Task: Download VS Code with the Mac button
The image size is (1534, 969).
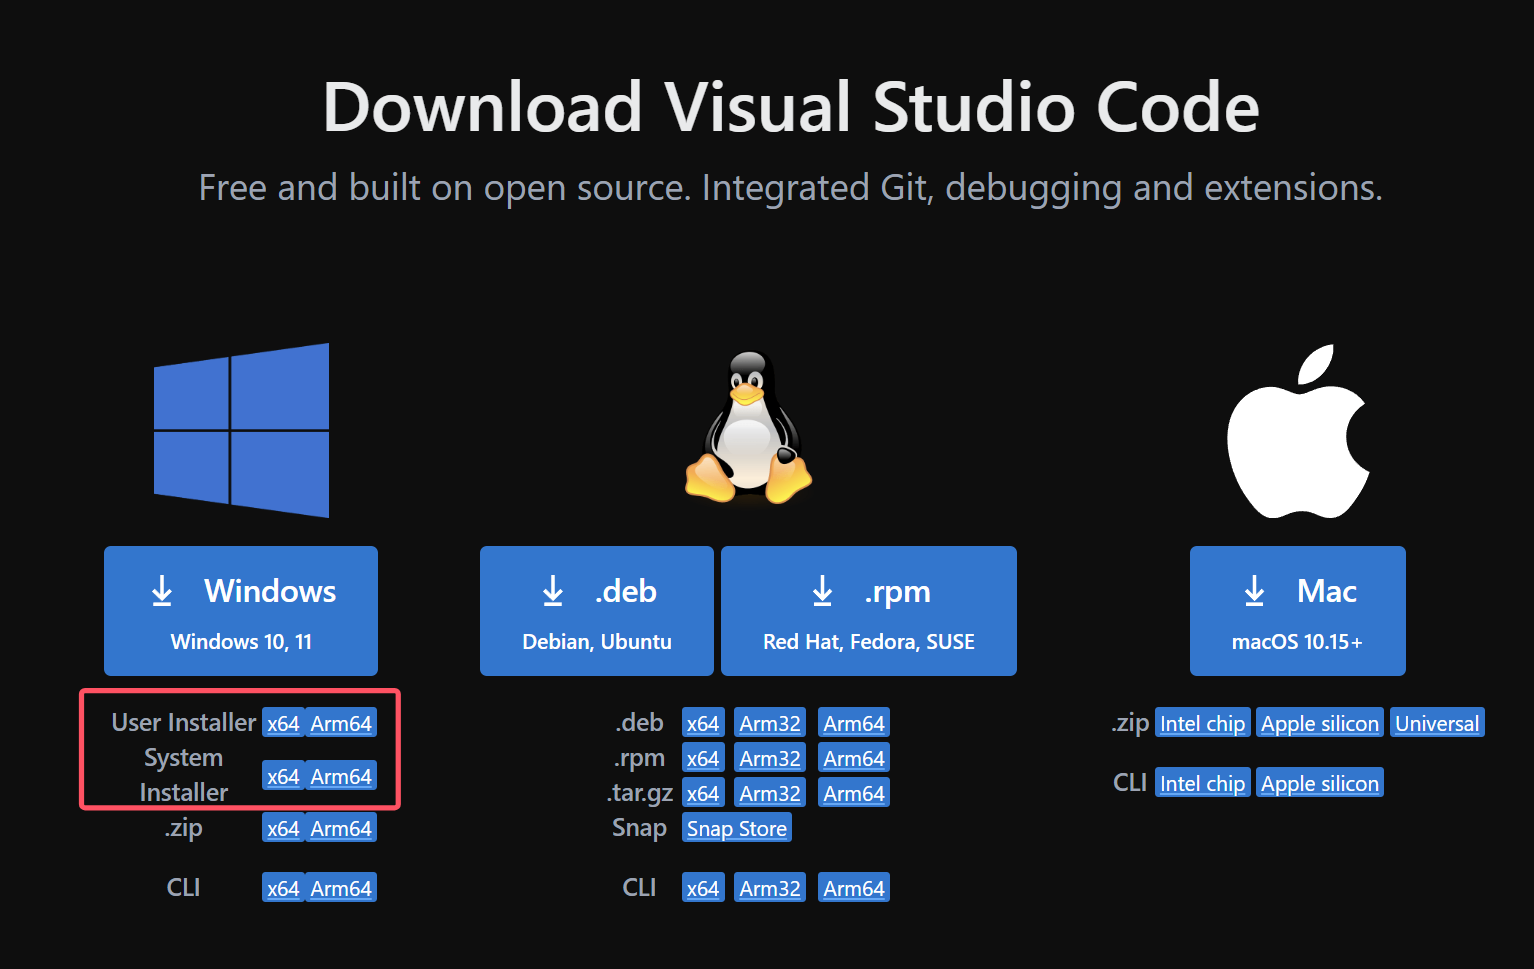Action: (1298, 611)
